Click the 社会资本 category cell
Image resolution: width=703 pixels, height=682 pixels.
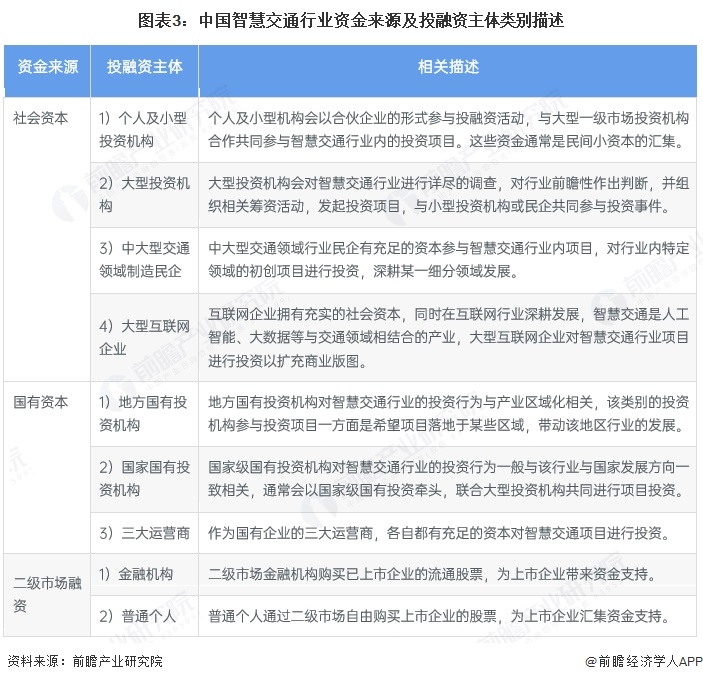click(41, 117)
